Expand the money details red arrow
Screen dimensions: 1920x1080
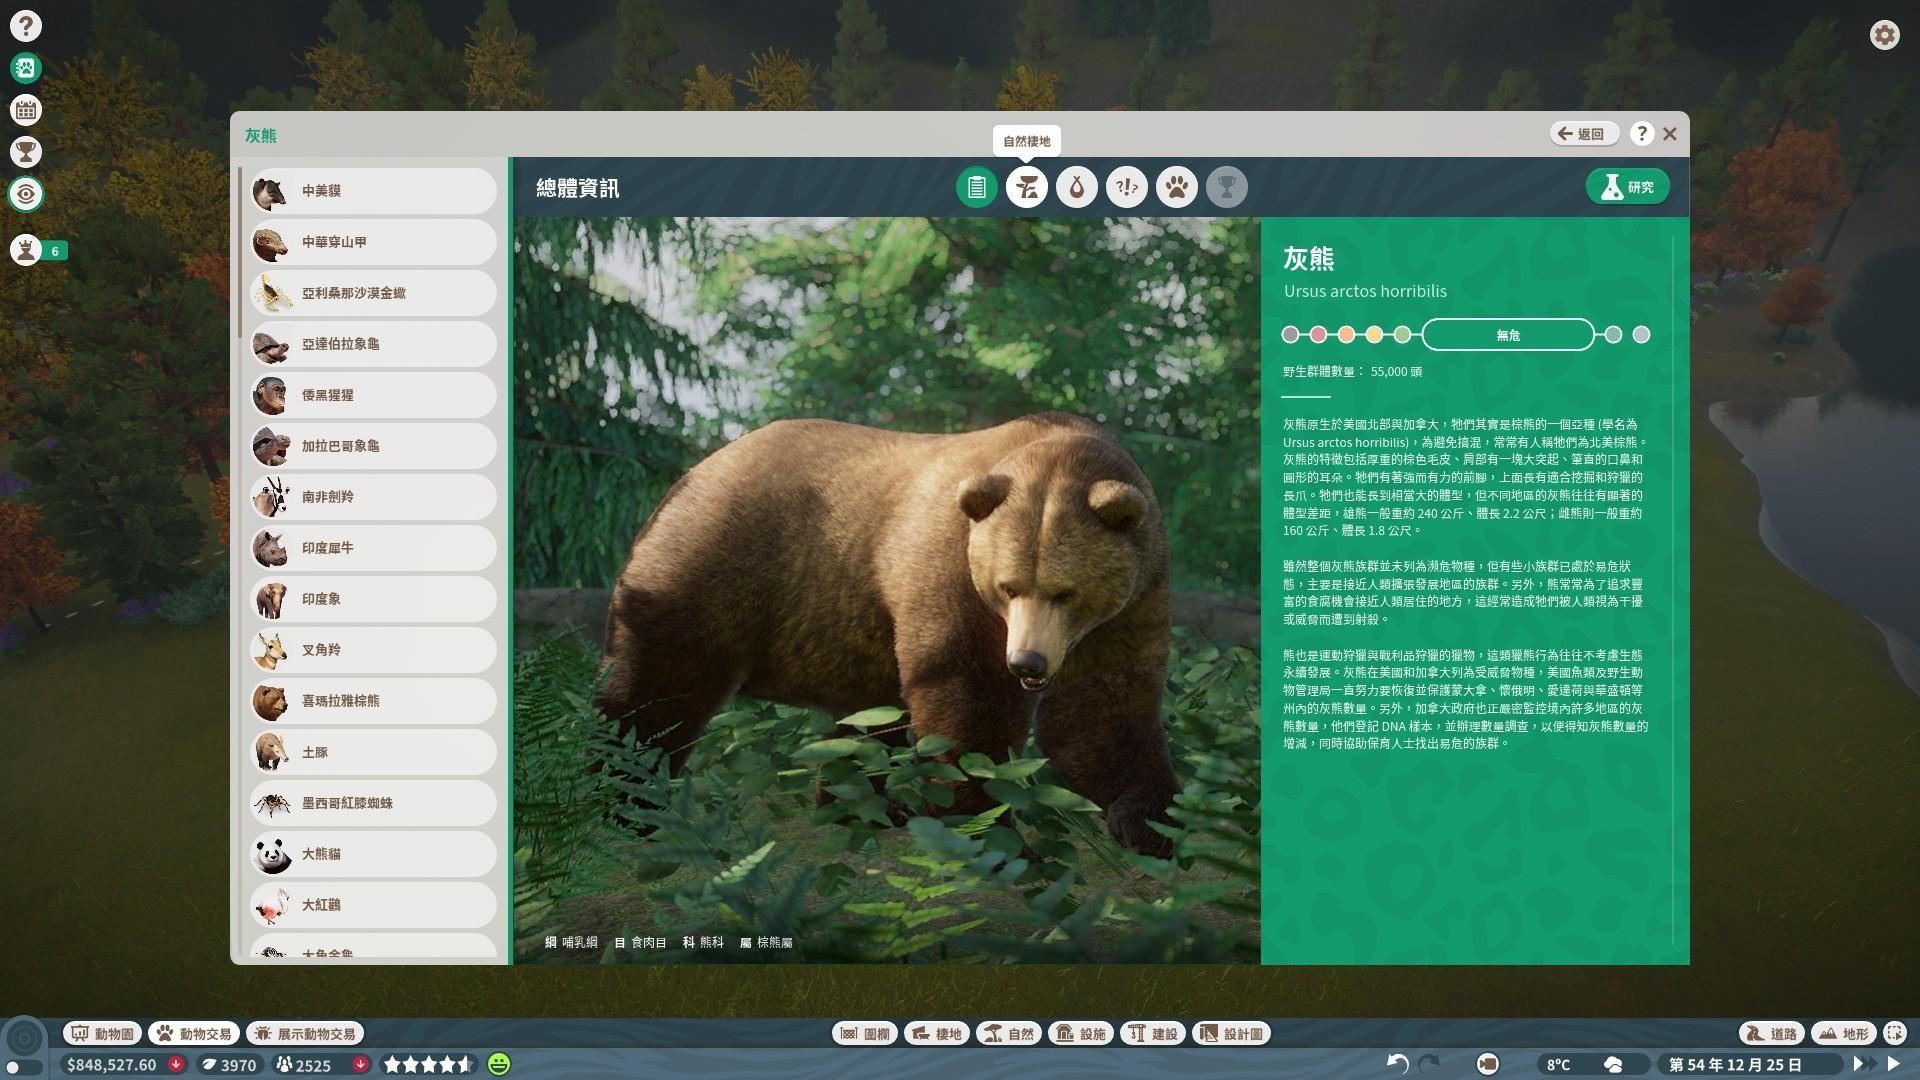click(x=176, y=1064)
